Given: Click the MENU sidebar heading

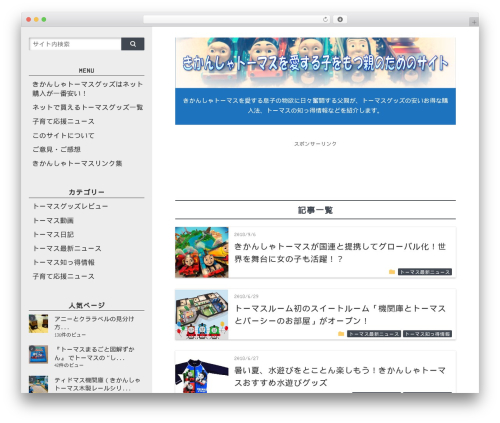Looking at the screenshot, I should coord(86,70).
